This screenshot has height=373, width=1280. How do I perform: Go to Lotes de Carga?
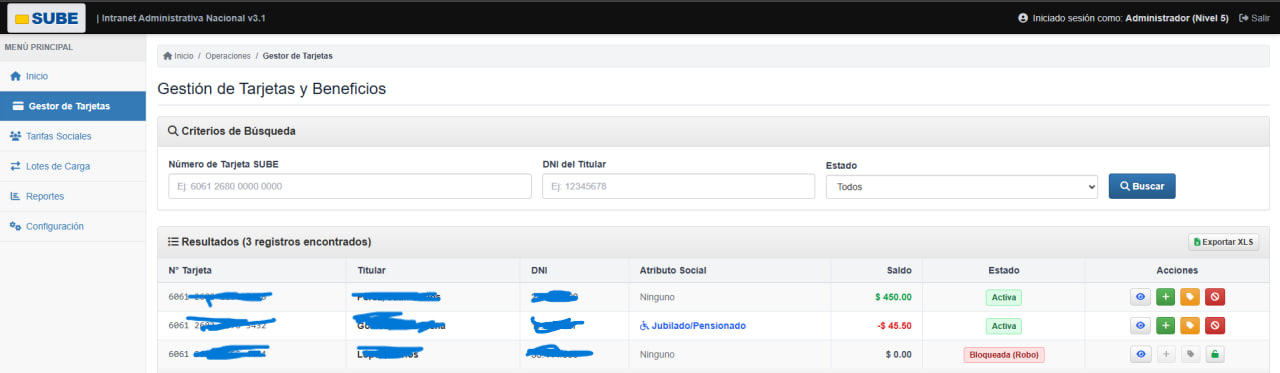point(72,166)
